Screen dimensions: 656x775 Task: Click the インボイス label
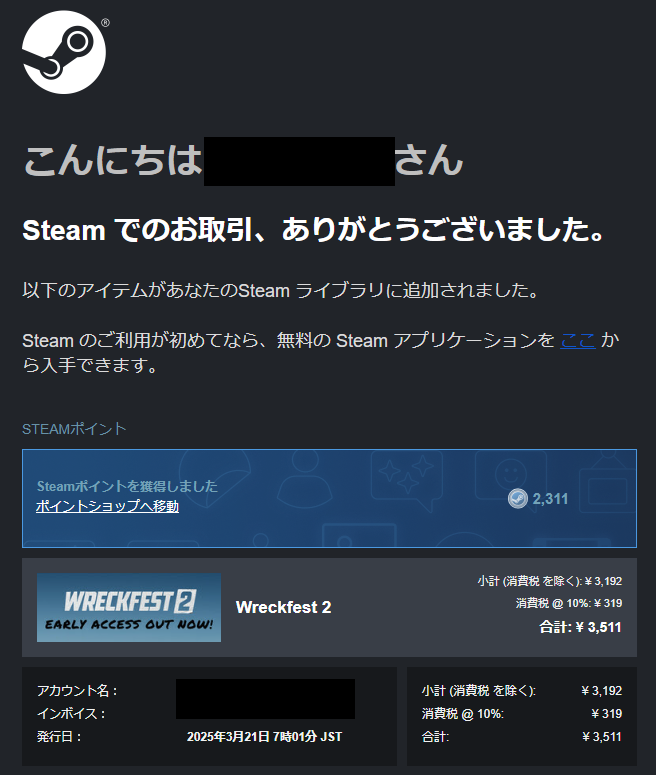pos(71,714)
